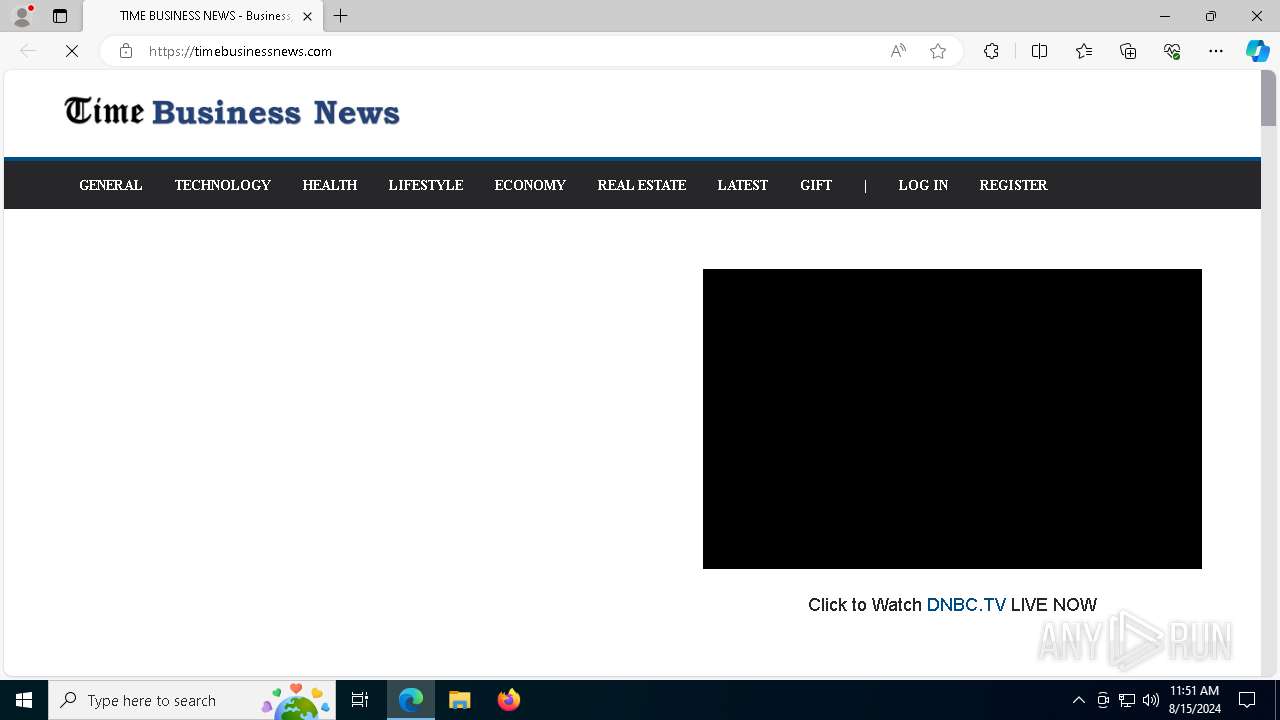
Task: Open the LATEST news section
Action: tap(743, 185)
